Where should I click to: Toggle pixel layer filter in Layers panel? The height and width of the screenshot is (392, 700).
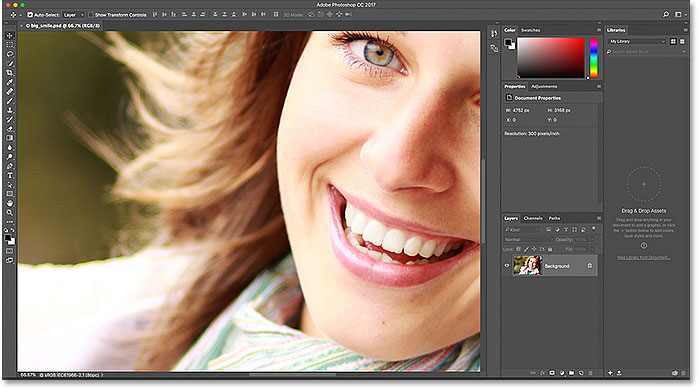(549, 229)
